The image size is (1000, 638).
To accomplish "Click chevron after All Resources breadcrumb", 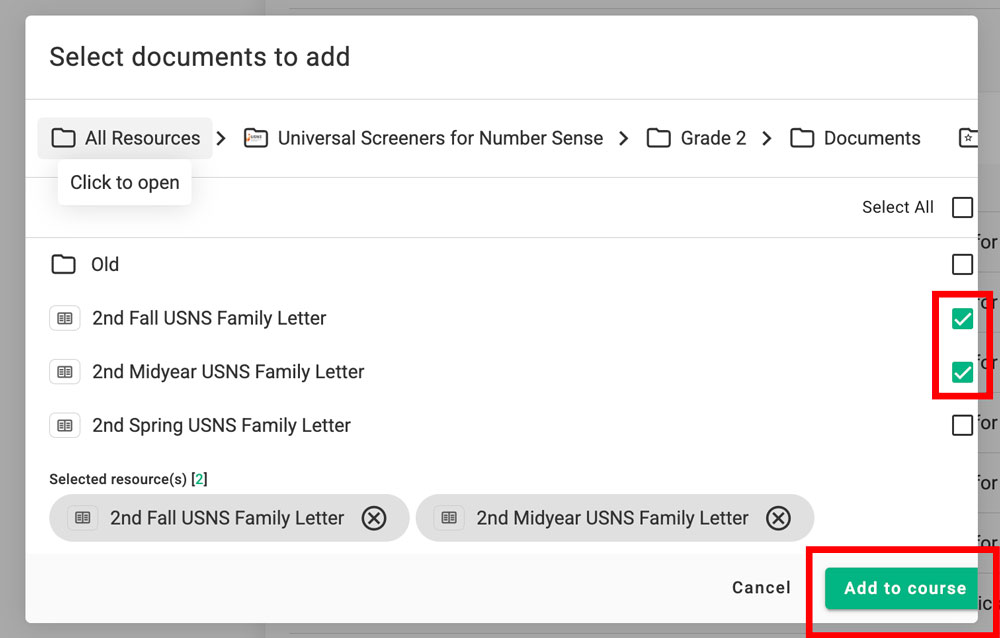I will click(222, 138).
